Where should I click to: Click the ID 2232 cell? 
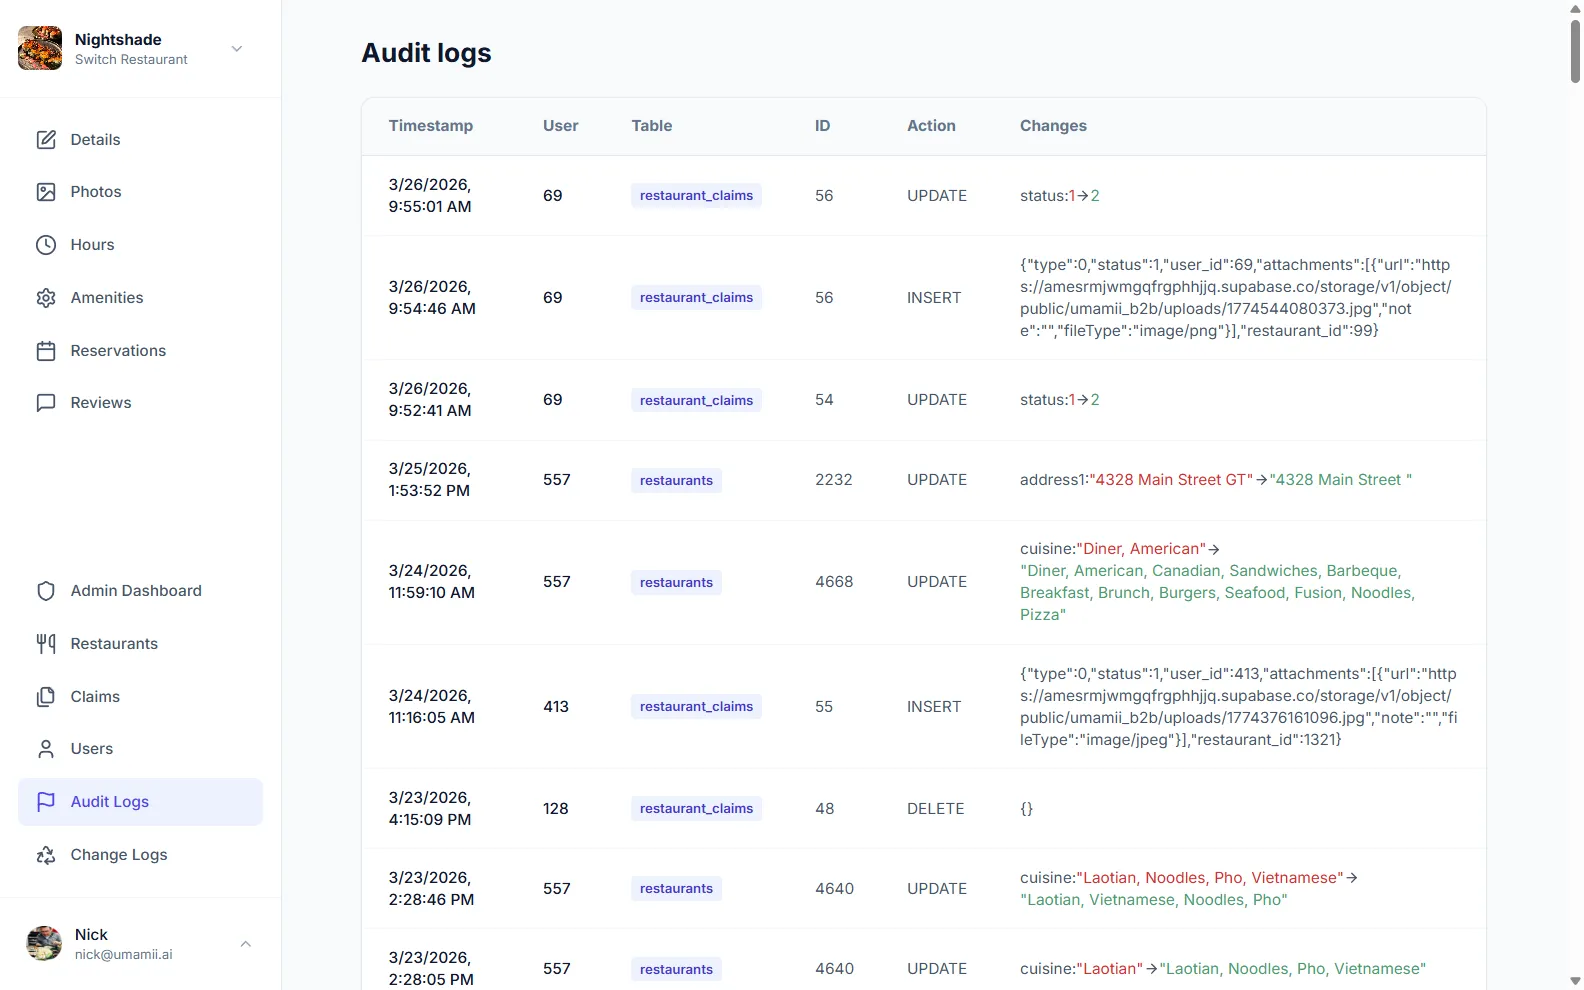pos(834,480)
